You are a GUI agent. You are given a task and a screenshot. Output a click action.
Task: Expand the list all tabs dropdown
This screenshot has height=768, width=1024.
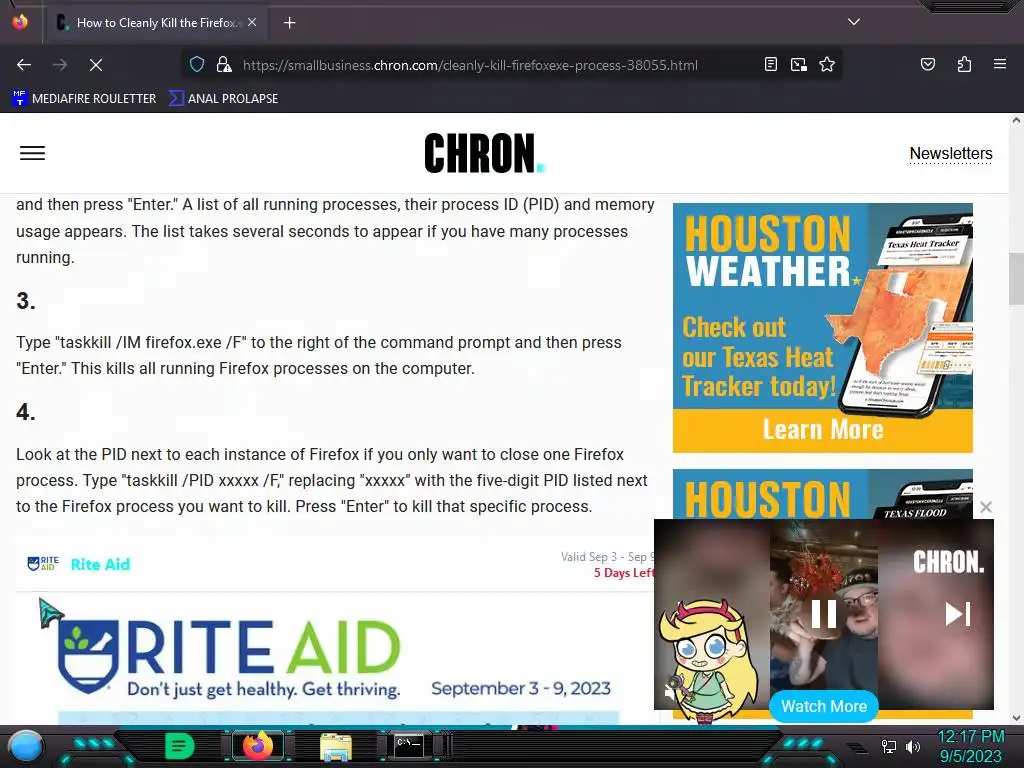click(x=854, y=22)
